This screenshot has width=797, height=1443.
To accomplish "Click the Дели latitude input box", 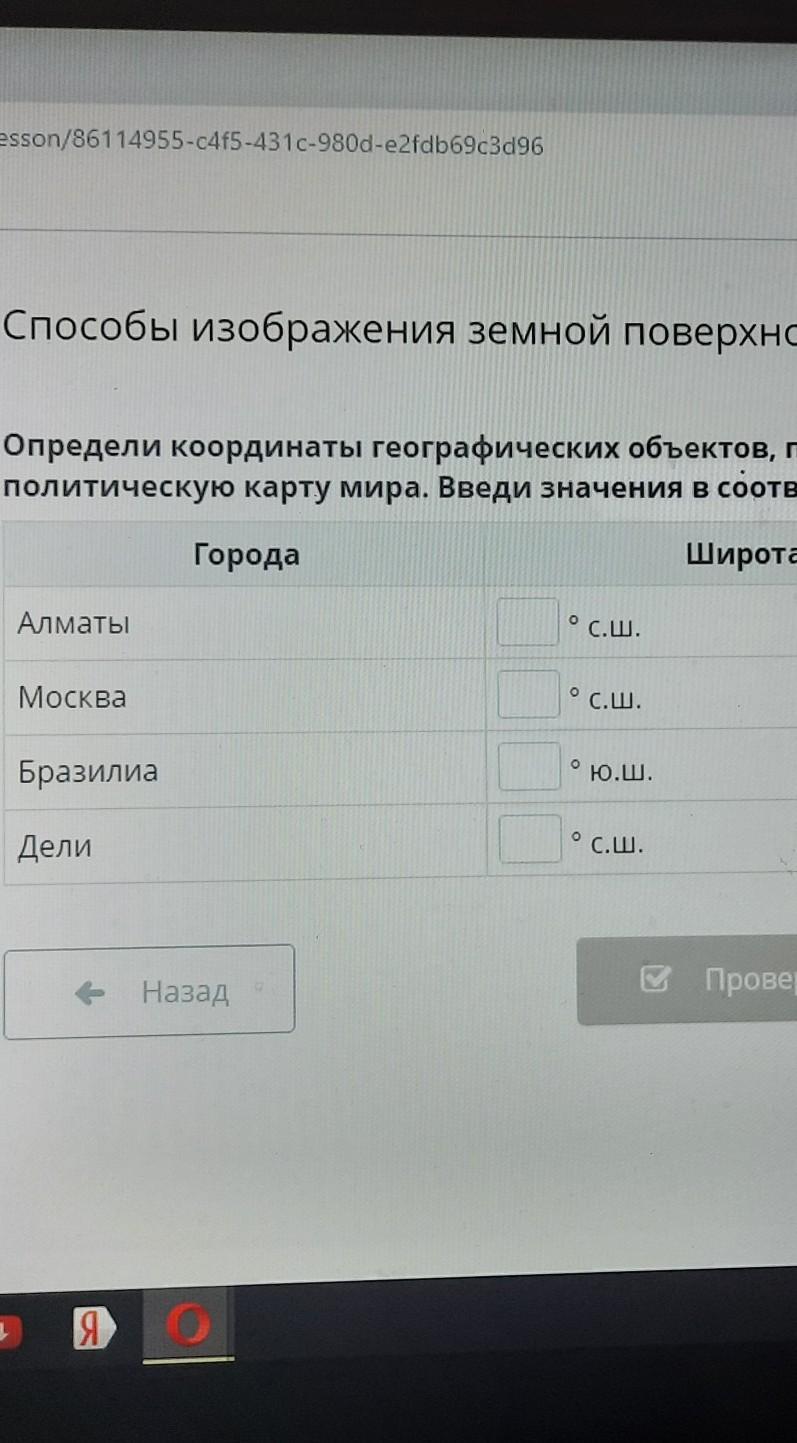I will (x=529, y=840).
